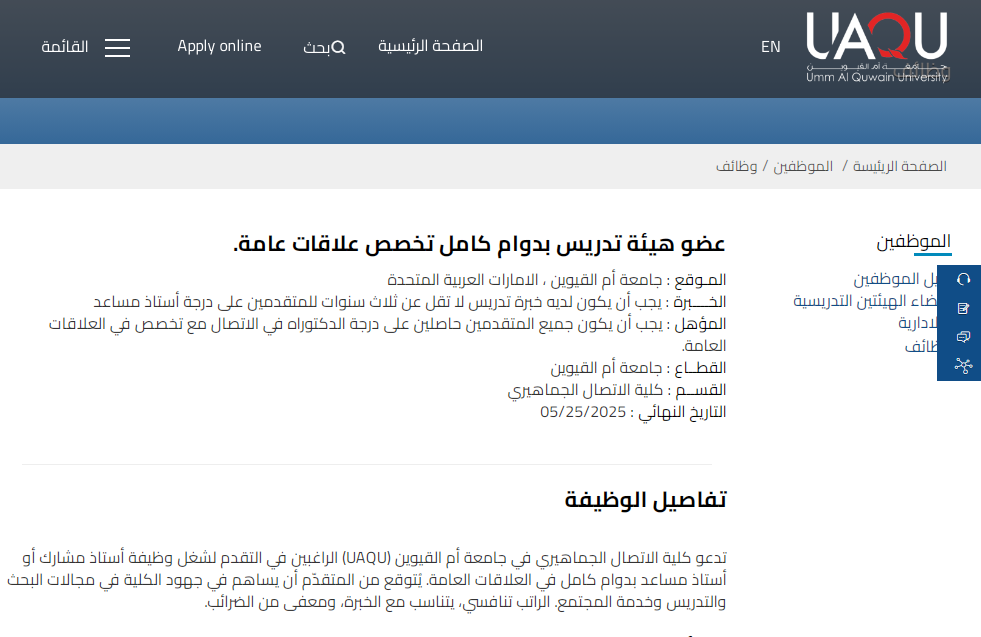Image resolution: width=981 pixels, height=637 pixels.
Task: Click the chat bubbles icon in side panel
Action: (963, 337)
